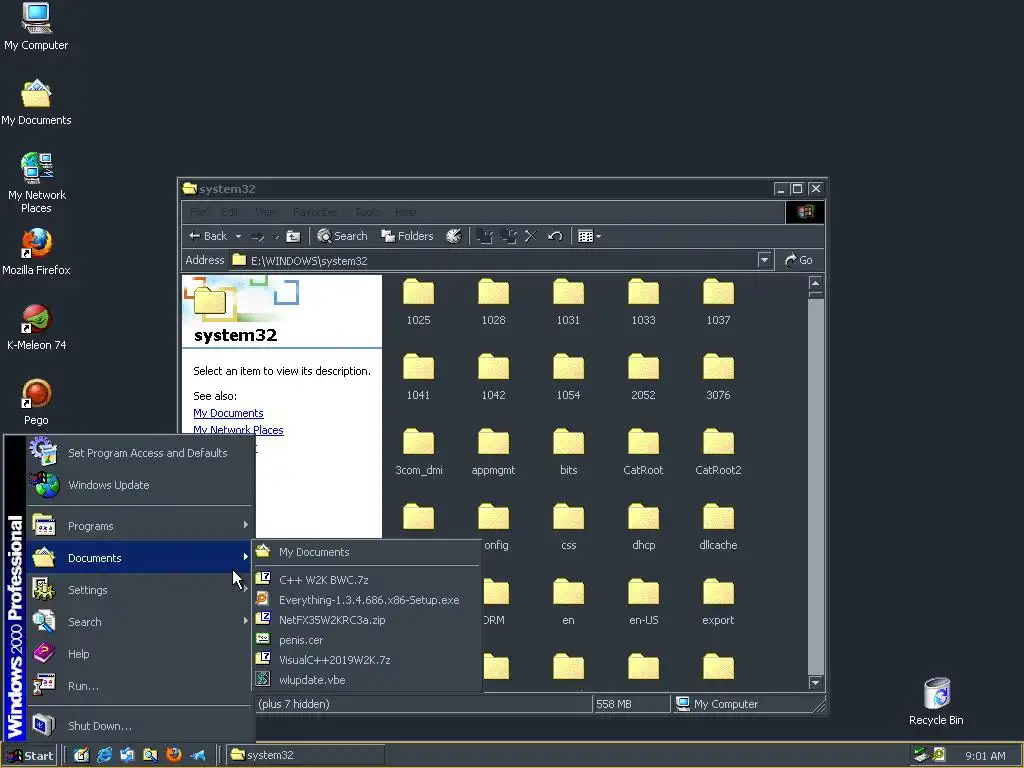Click the scroll up arrow in file pane

coord(815,283)
